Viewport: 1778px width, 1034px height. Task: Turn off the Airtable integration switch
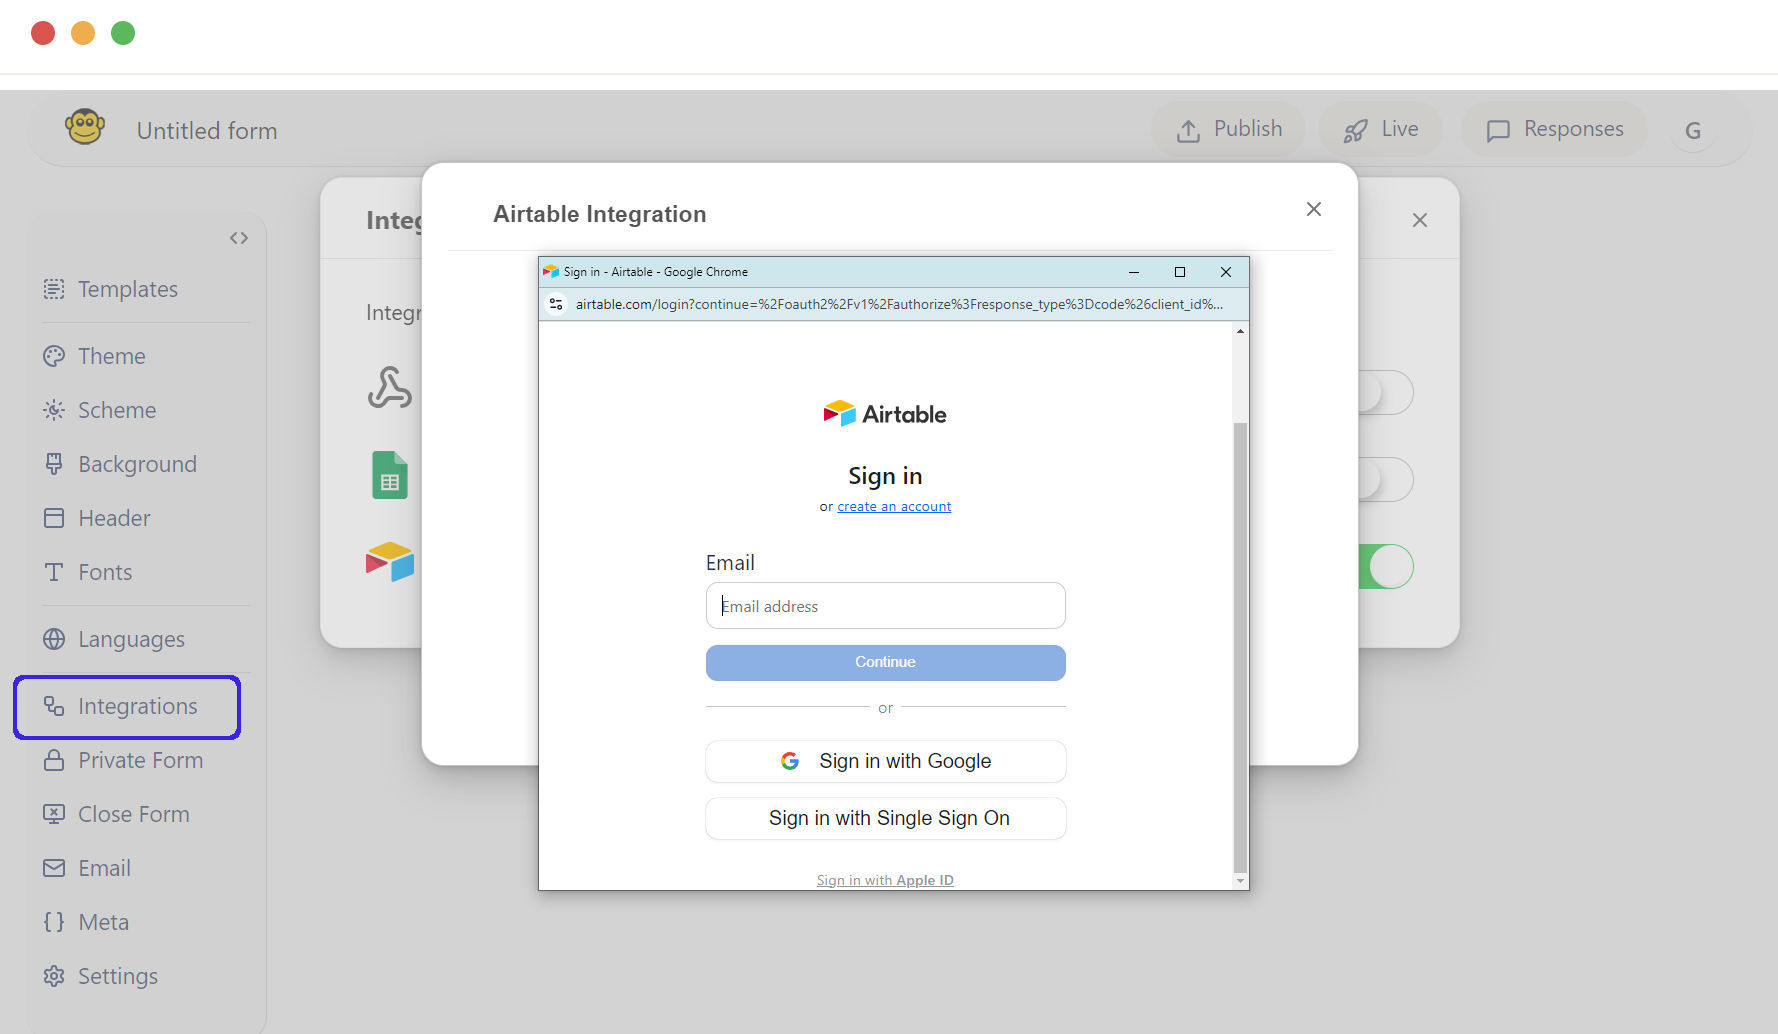(x=1385, y=567)
